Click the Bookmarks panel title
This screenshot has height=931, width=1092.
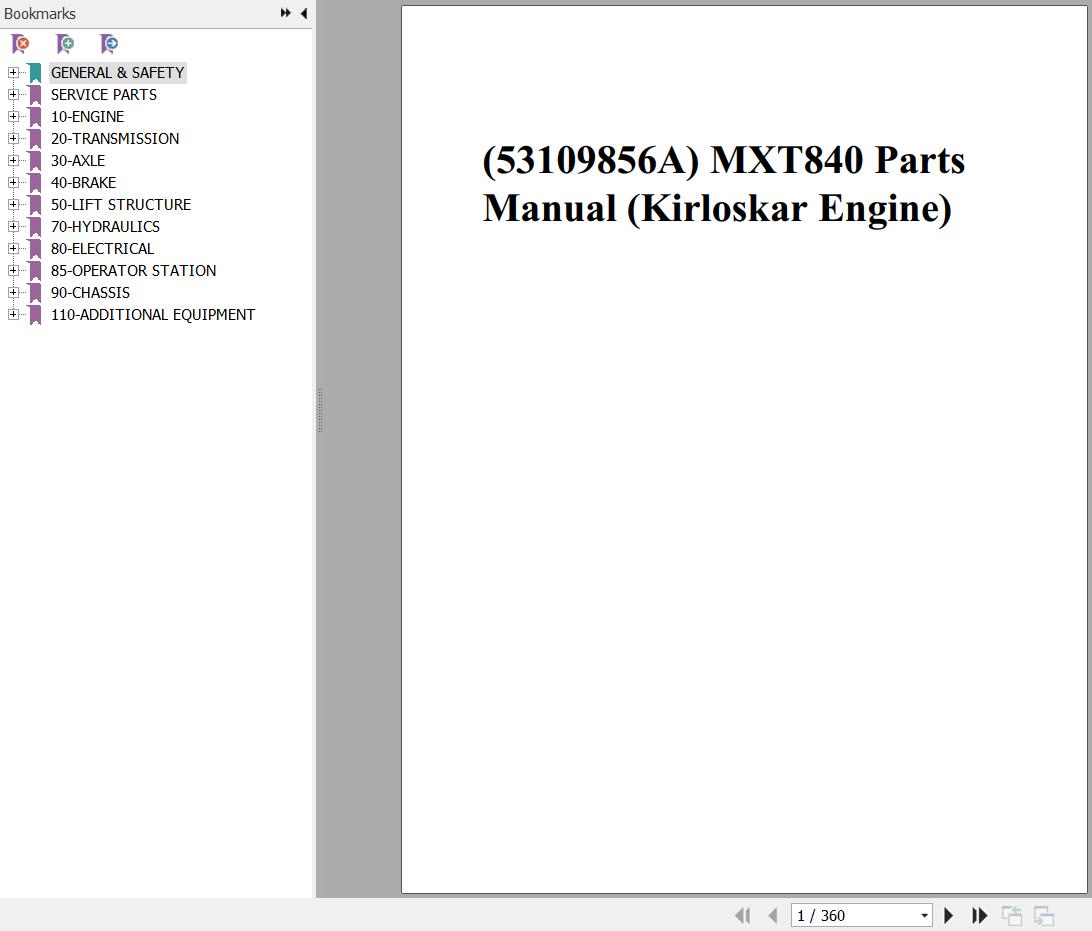coord(40,14)
